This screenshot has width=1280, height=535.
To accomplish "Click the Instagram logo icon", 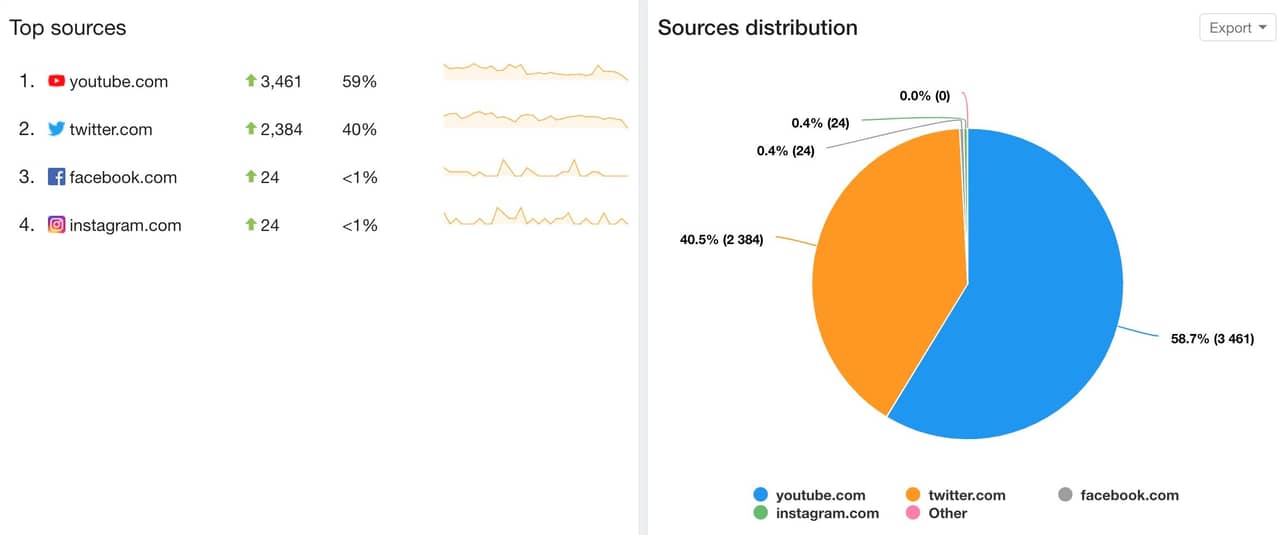I will pos(56,225).
